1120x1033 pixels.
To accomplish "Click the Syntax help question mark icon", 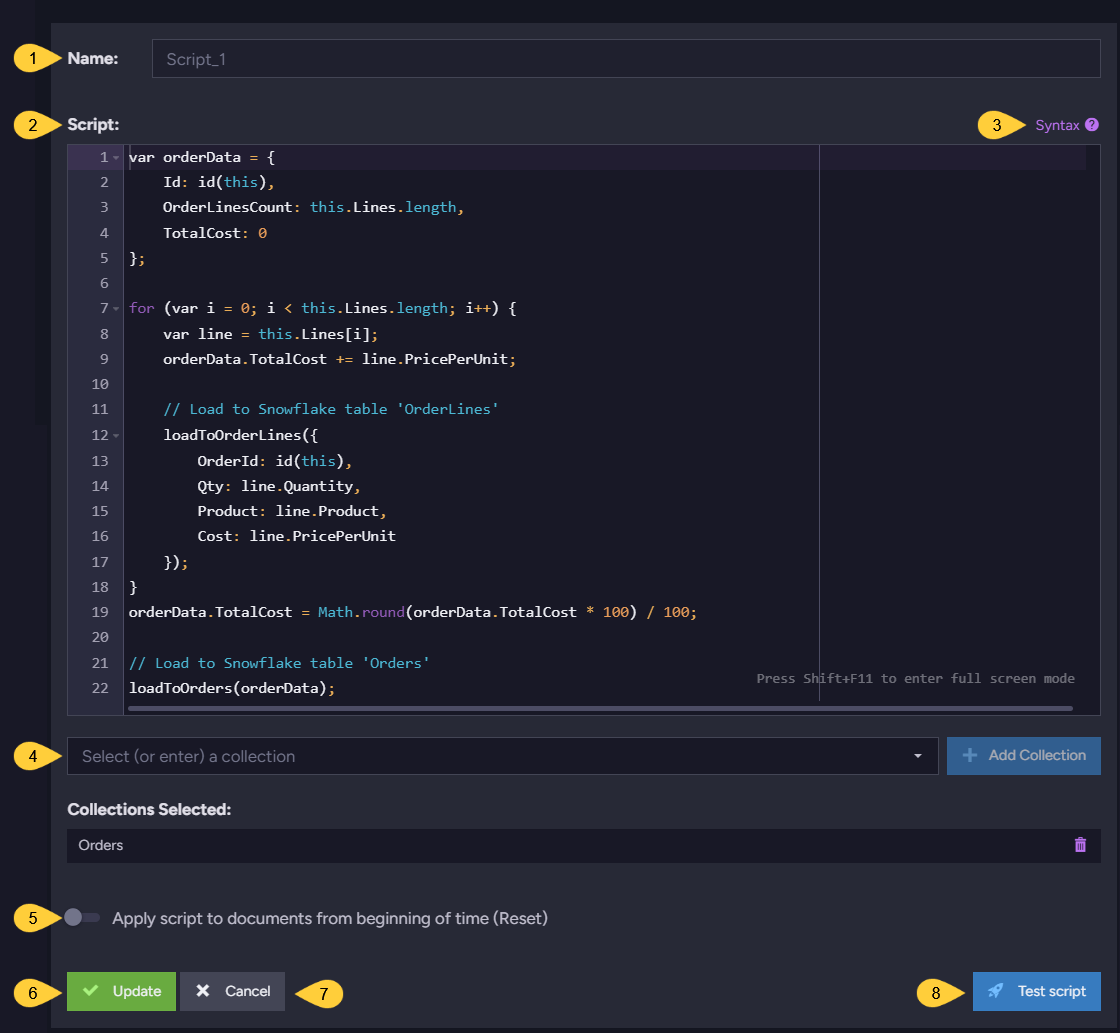I will [x=1091, y=125].
